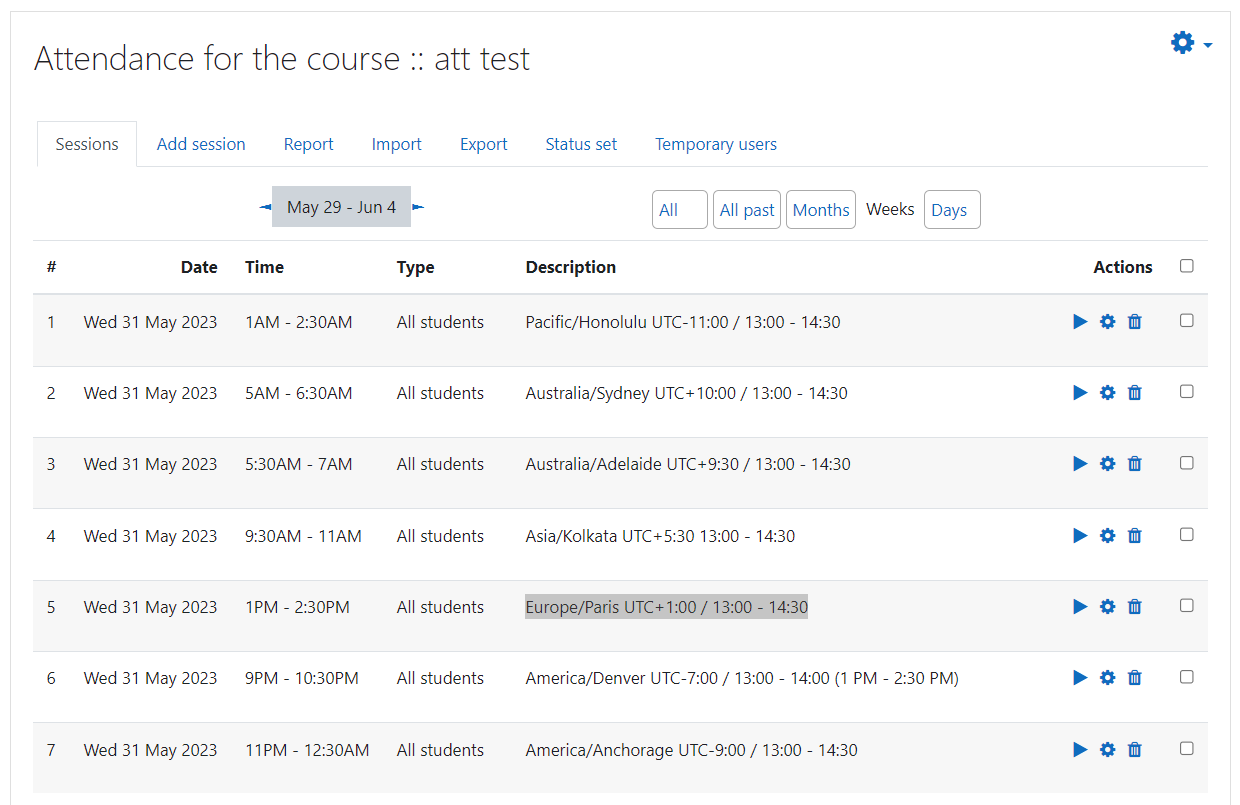Screen dimensions: 1240x805
Task: Go to the previous week with the left arrow
Action: click(x=264, y=207)
